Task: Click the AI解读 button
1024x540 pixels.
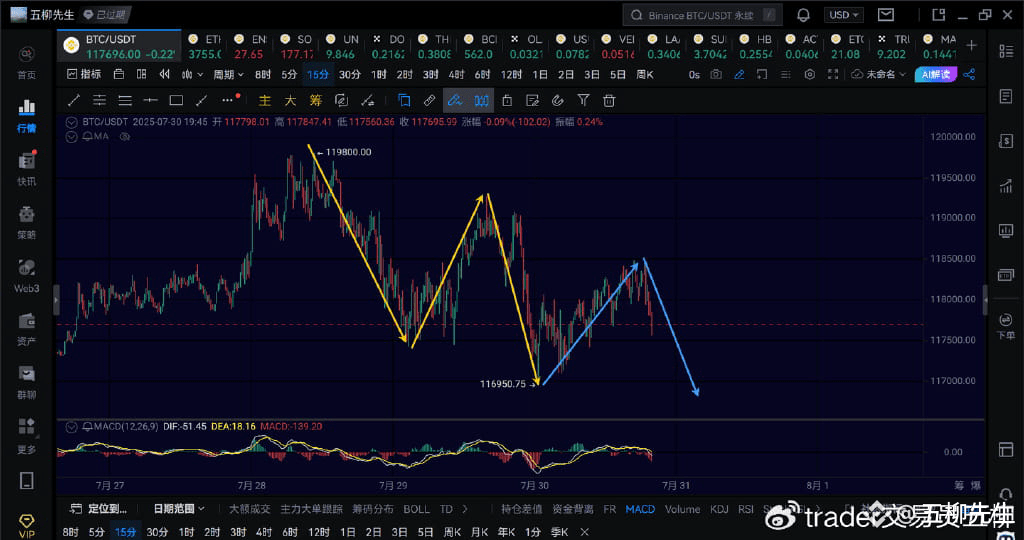Action: pyautogui.click(x=936, y=74)
